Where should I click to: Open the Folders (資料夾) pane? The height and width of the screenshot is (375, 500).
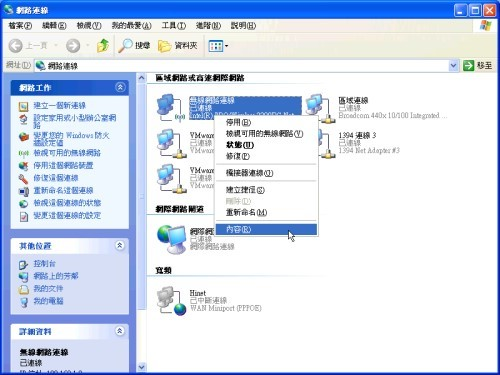tap(178, 46)
